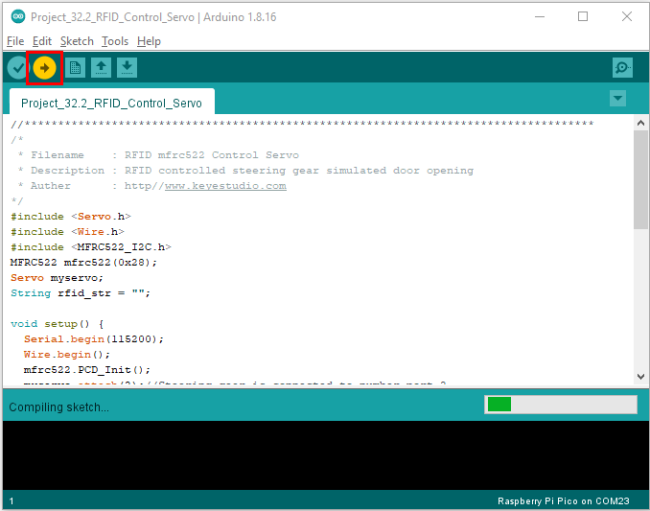The height and width of the screenshot is (511, 650).
Task: Click the '#include <MFRC522_I2C.h>' line
Action: (x=91, y=247)
